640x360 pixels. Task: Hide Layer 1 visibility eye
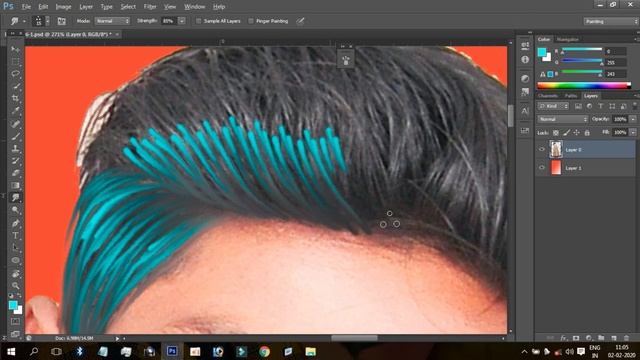542,168
